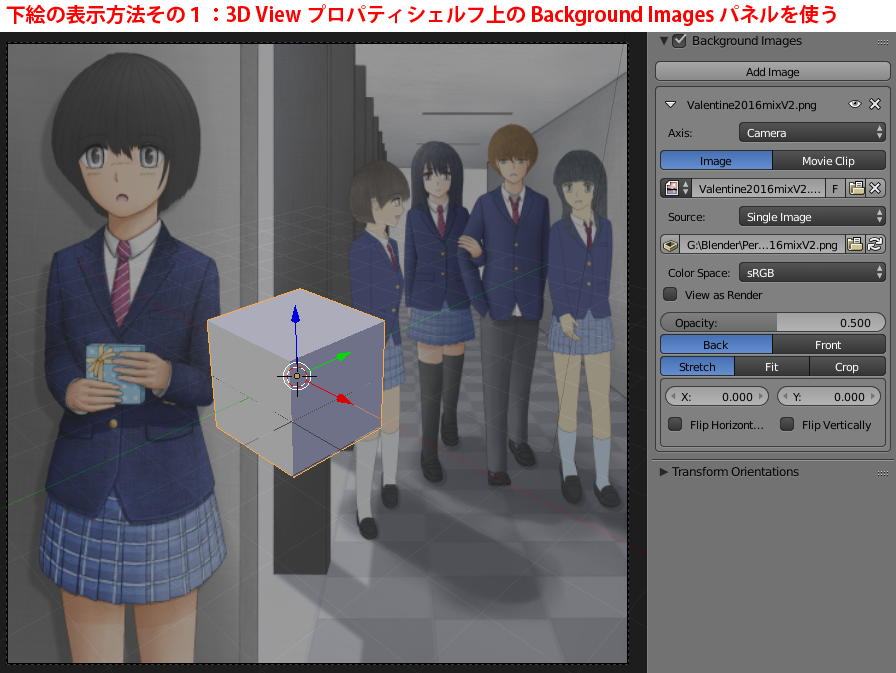Open the Axis Camera dropdown

[812, 133]
